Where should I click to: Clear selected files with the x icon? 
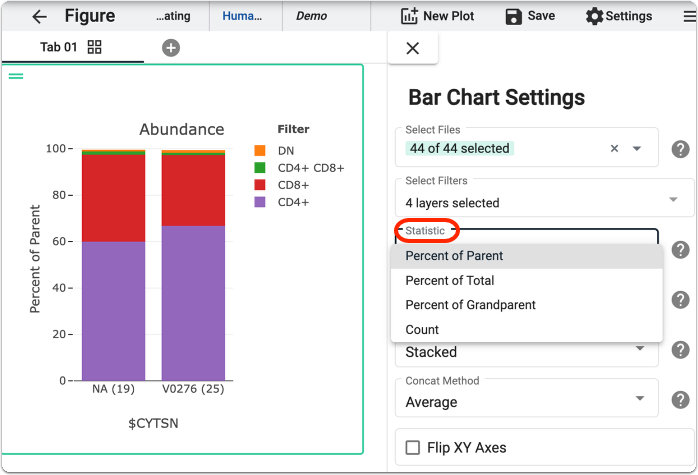coord(614,148)
